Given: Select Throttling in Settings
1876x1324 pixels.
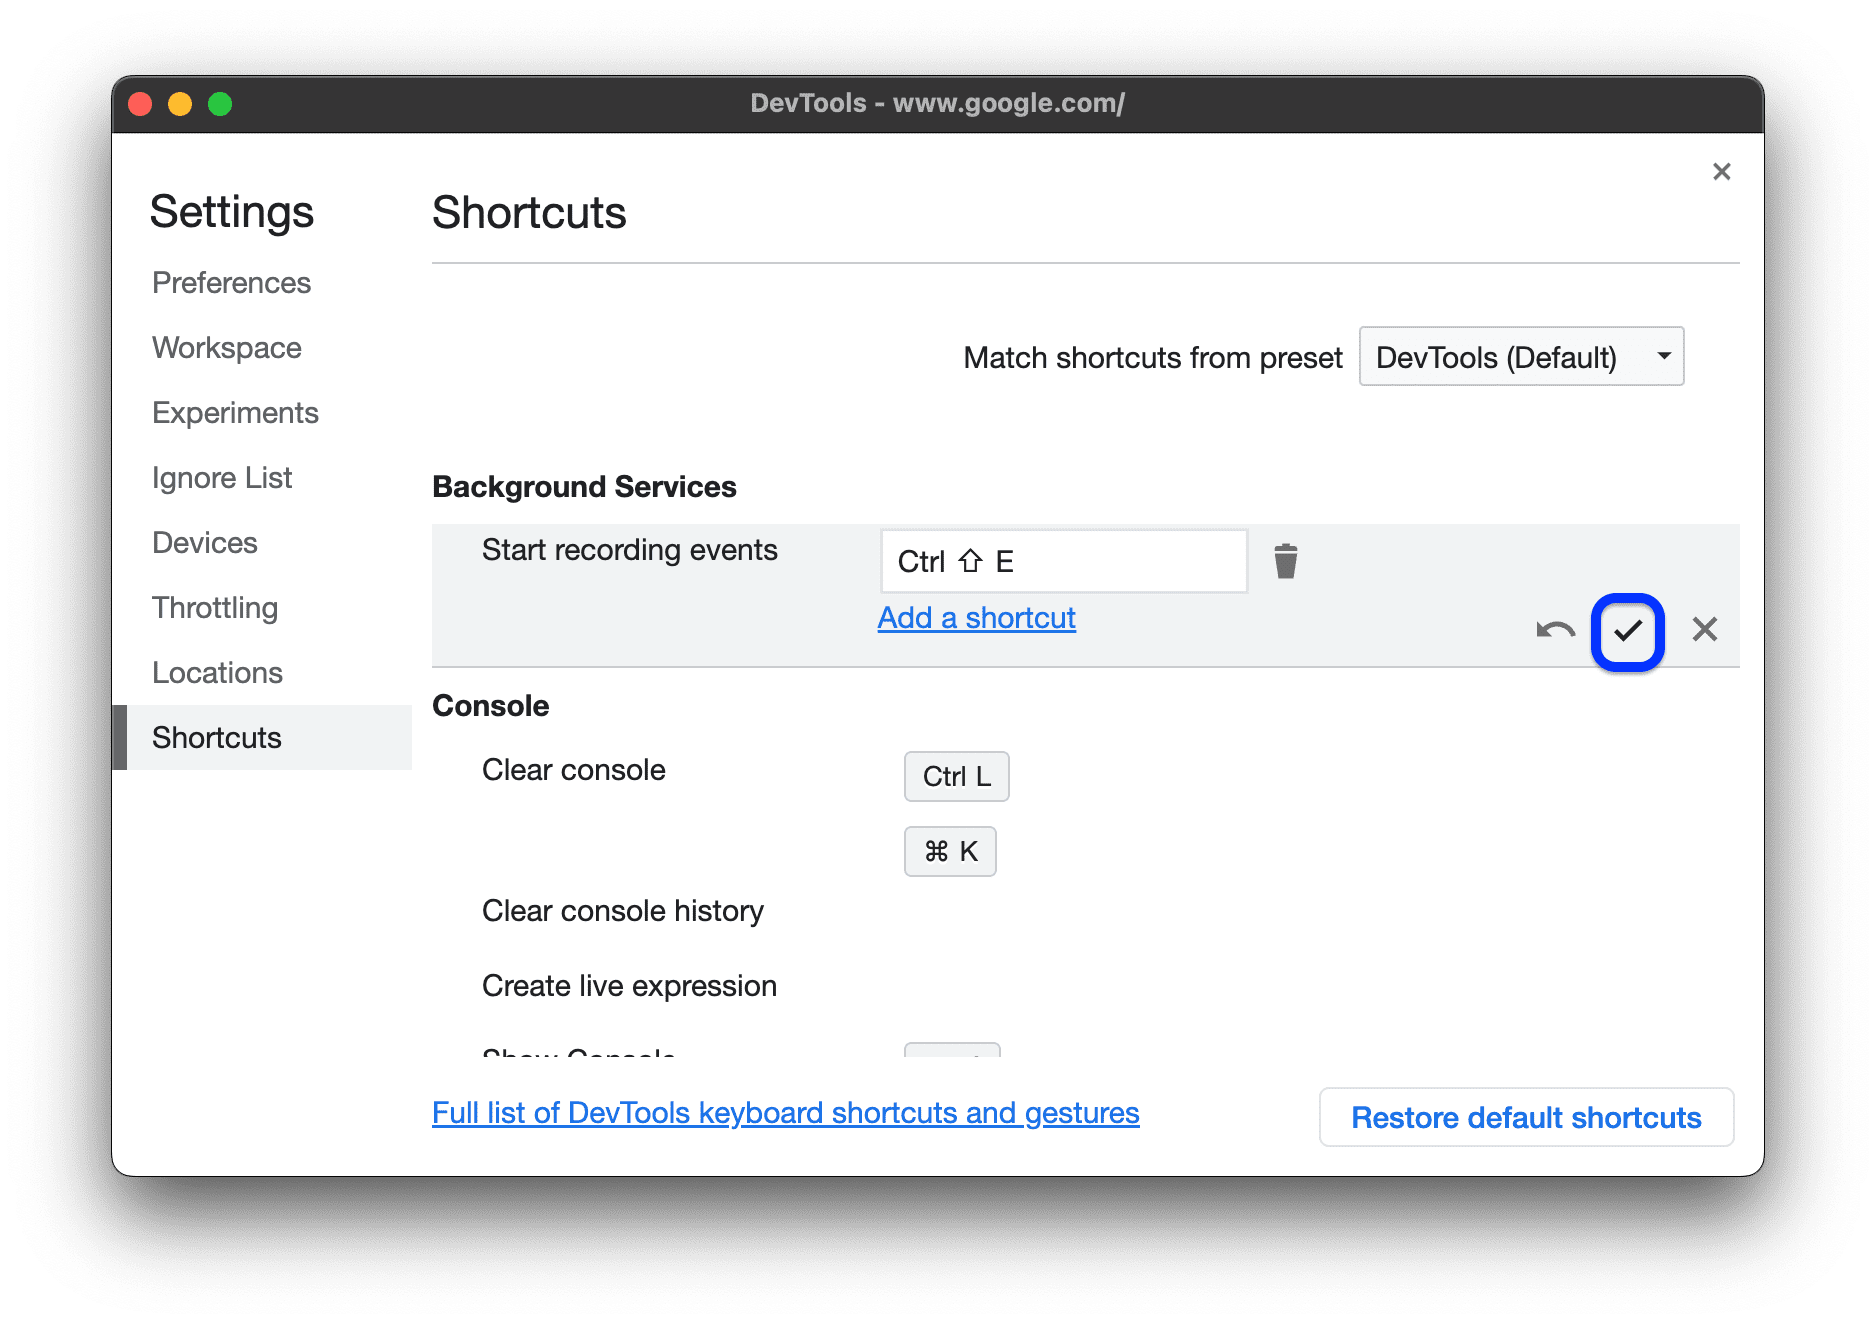Looking at the screenshot, I should (215, 607).
